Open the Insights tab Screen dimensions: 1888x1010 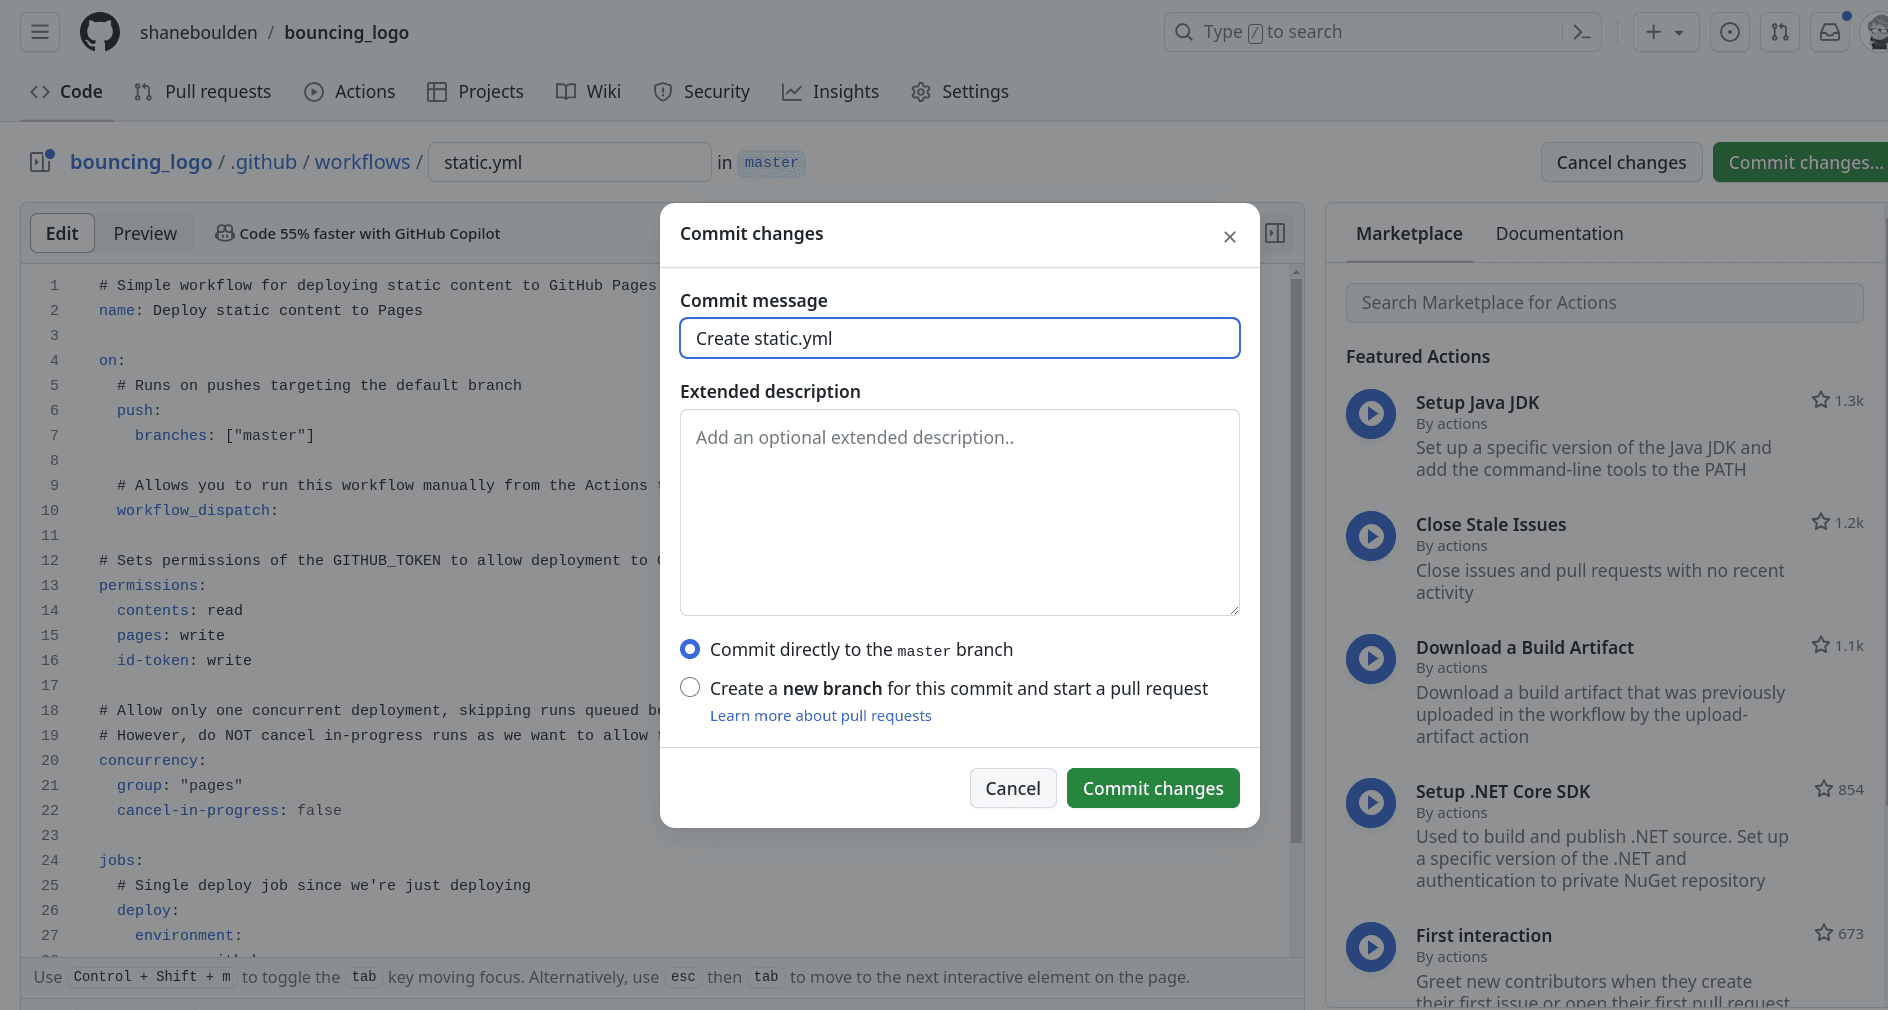831,92
